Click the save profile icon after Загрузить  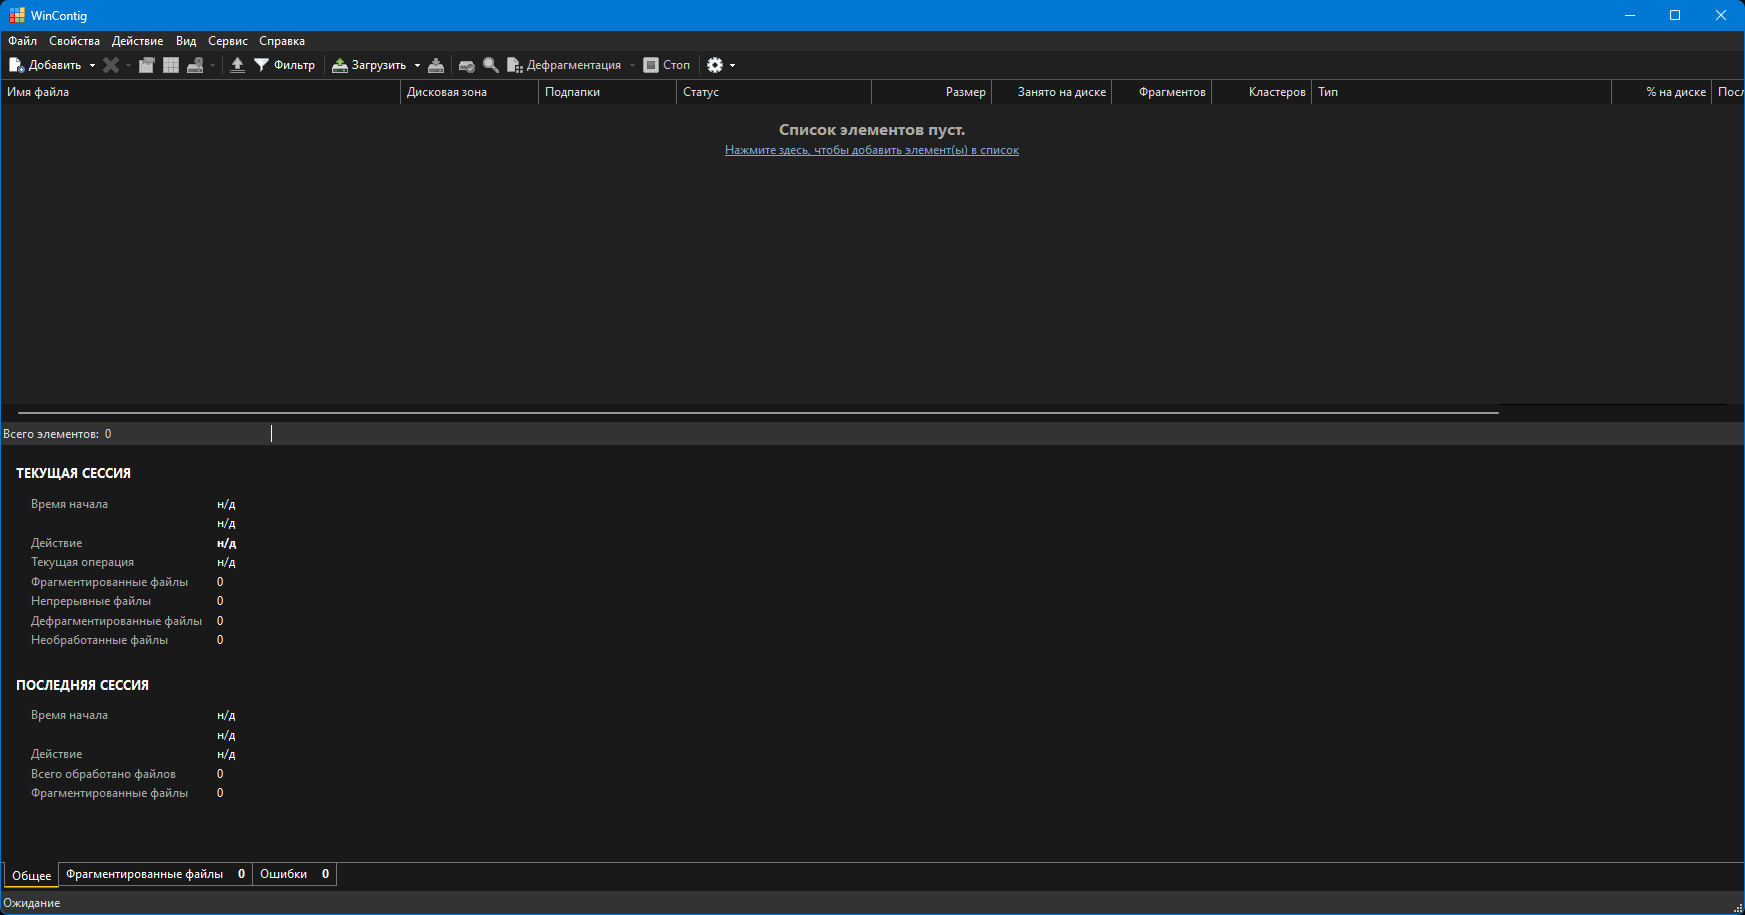[x=436, y=65]
